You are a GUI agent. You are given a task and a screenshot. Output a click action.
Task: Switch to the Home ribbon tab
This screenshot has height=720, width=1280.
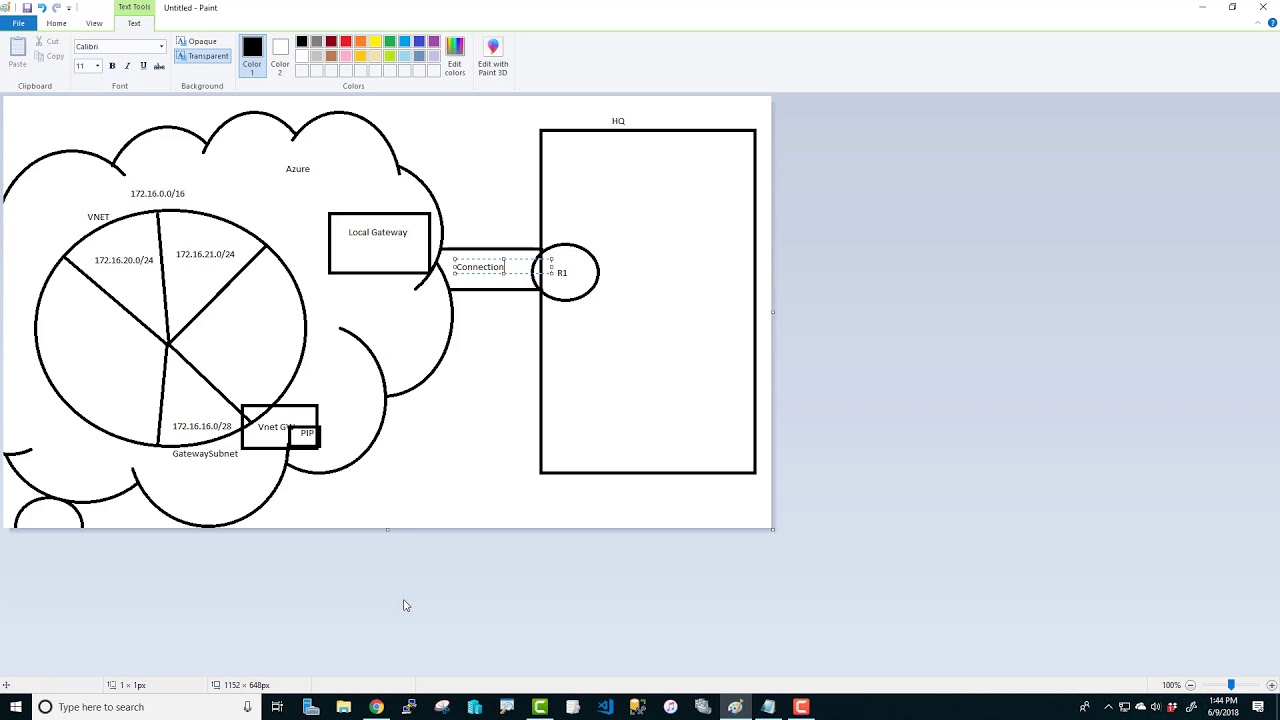point(56,23)
